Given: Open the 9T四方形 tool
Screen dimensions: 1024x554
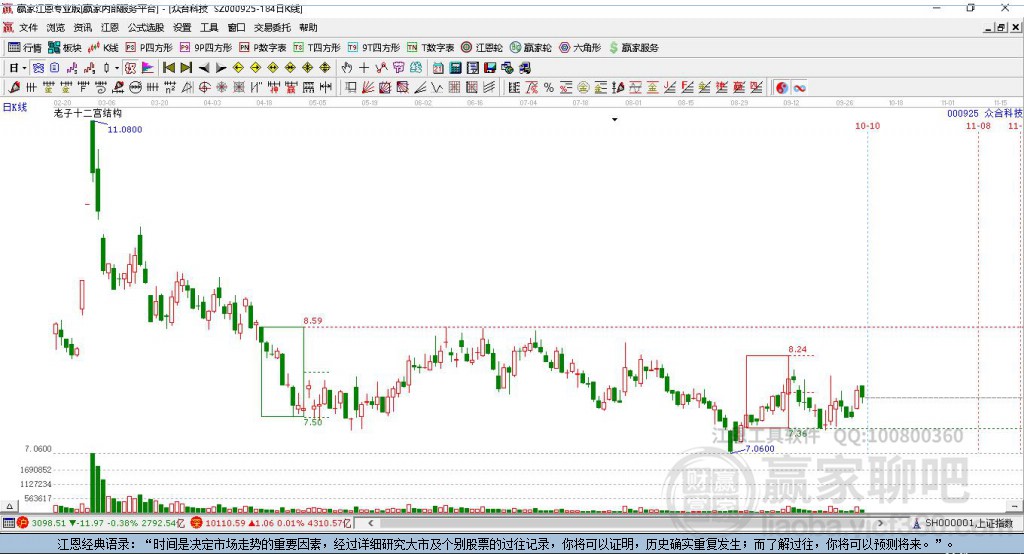Looking at the screenshot, I should click(374, 48).
